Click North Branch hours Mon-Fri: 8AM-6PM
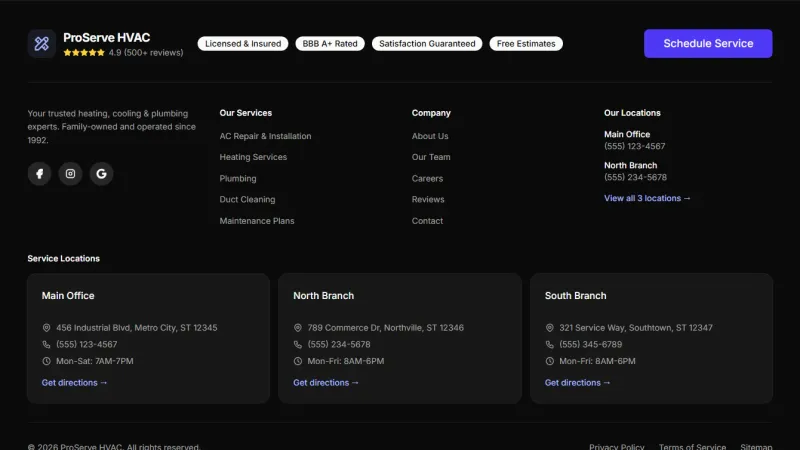 346,361
